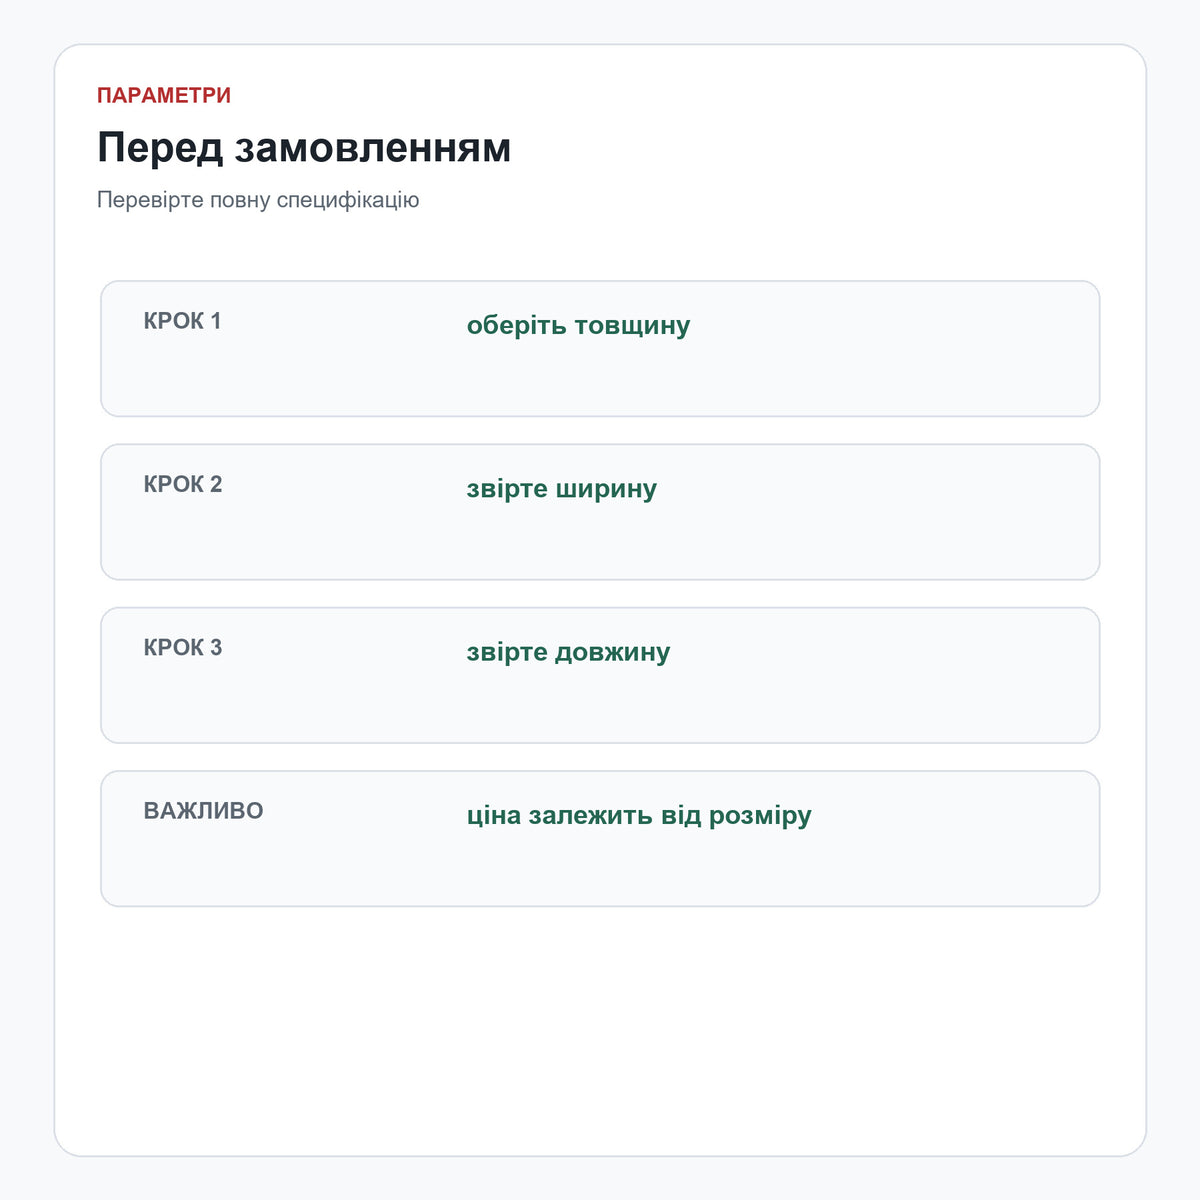The height and width of the screenshot is (1200, 1200).
Task: Click the word Перед in the heading
Action: [x=160, y=148]
